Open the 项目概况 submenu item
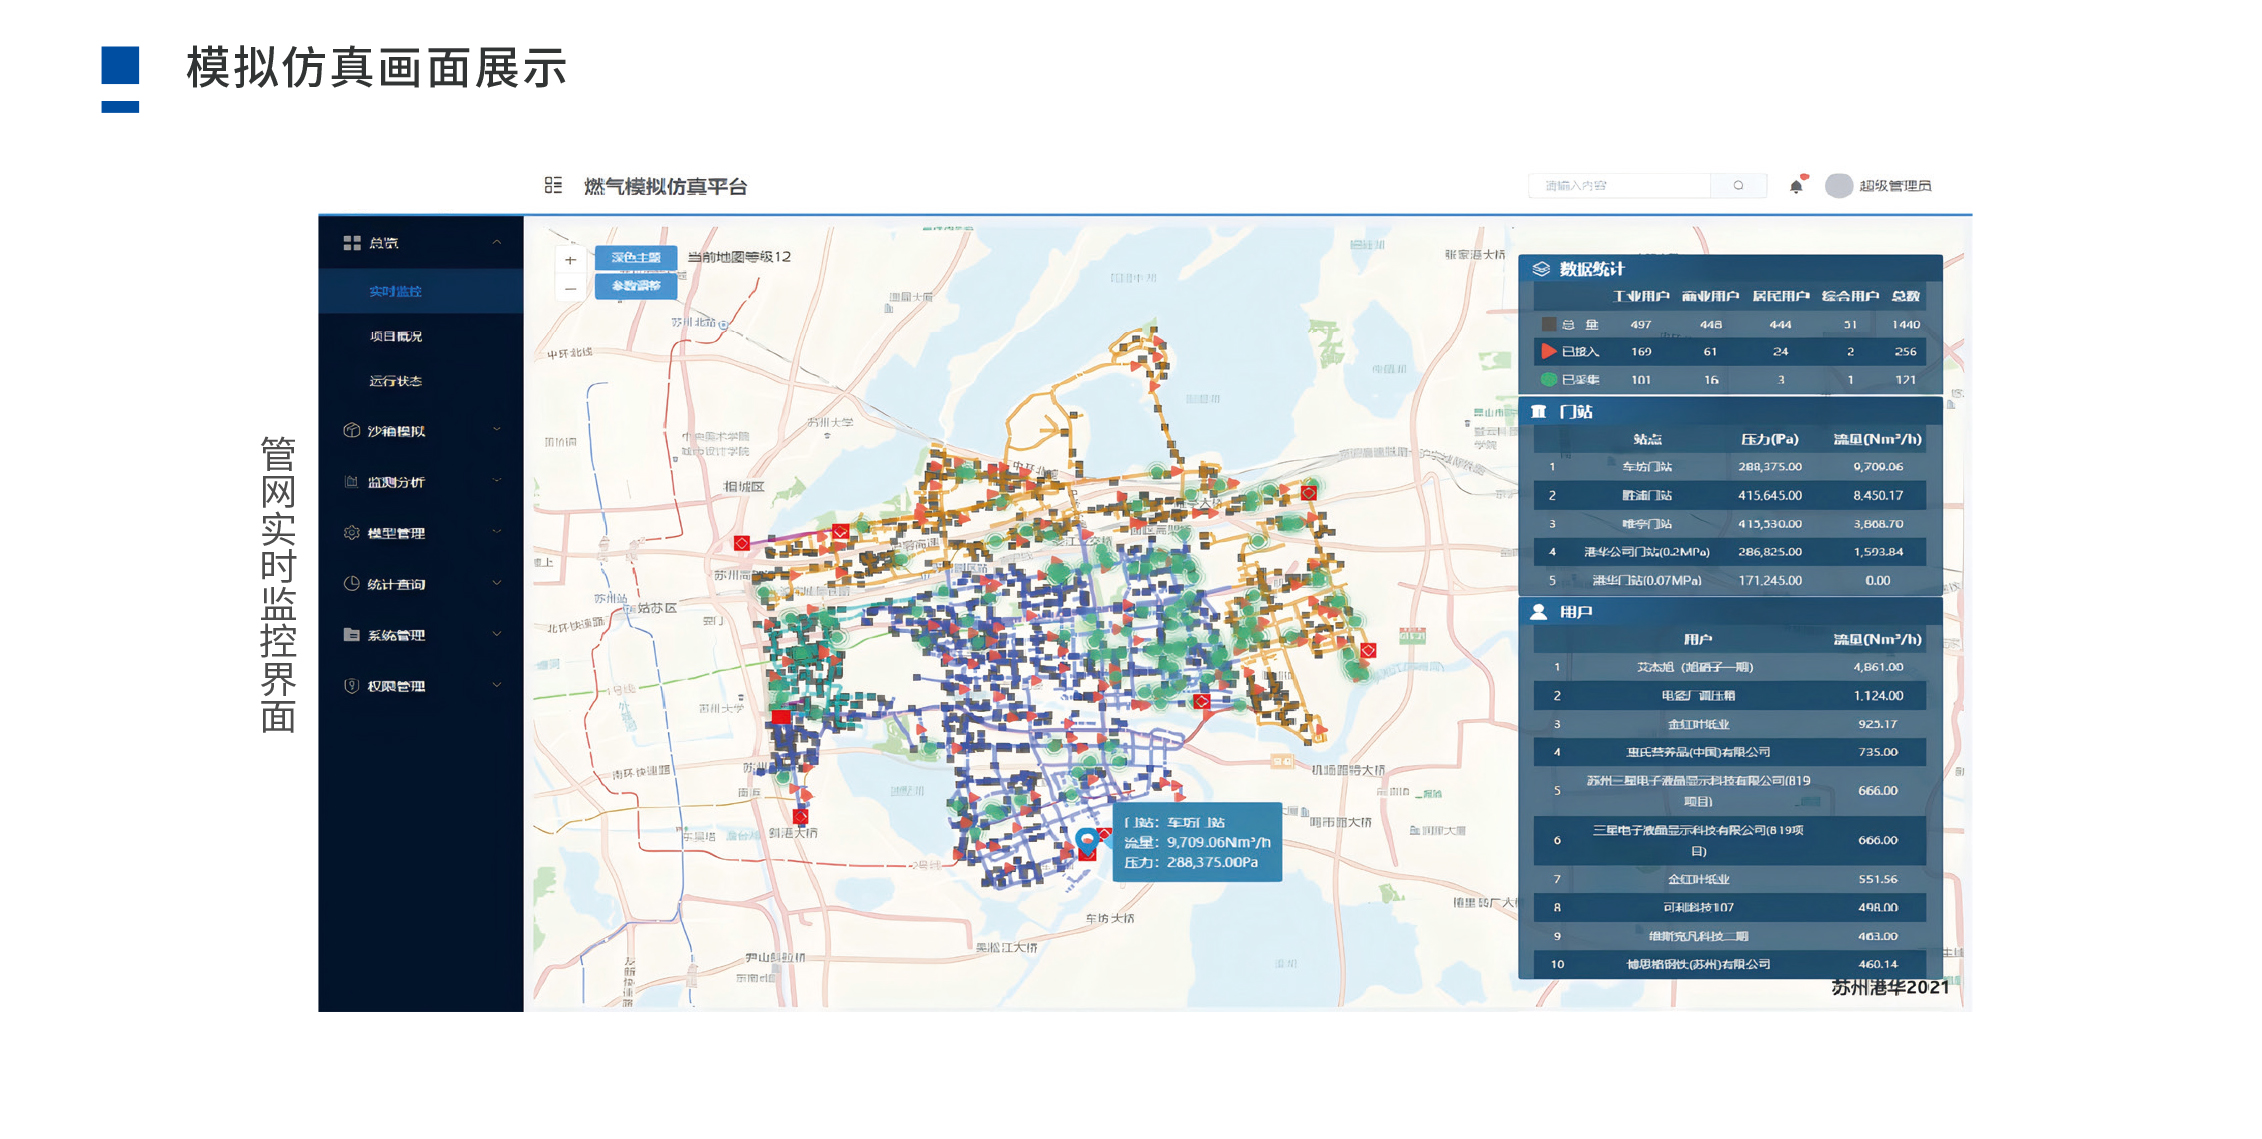 pyautogui.click(x=396, y=337)
